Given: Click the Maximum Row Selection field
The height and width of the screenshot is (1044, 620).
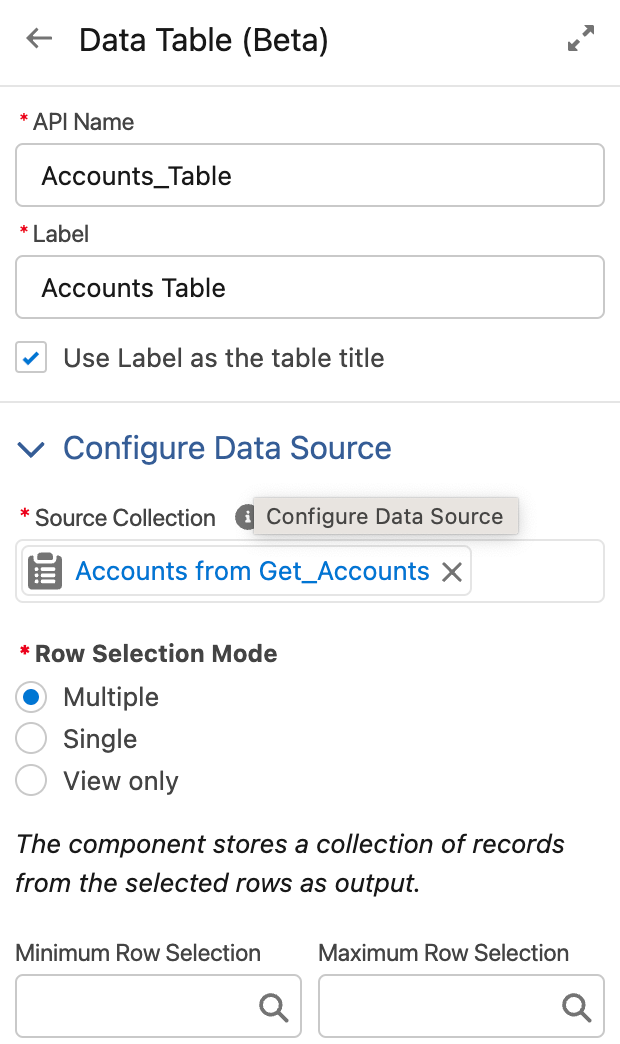Looking at the screenshot, I should 461,1007.
